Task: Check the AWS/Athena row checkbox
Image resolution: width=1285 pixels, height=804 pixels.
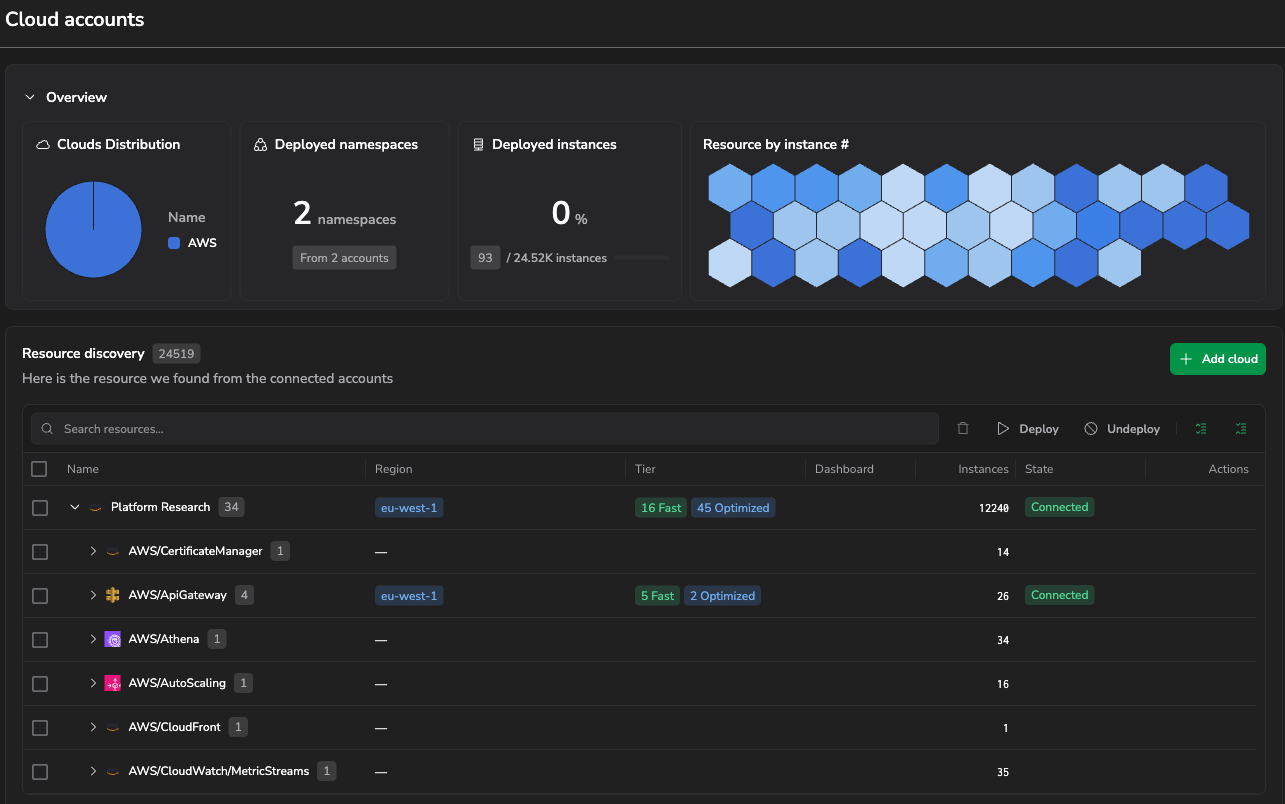Action: (40, 640)
